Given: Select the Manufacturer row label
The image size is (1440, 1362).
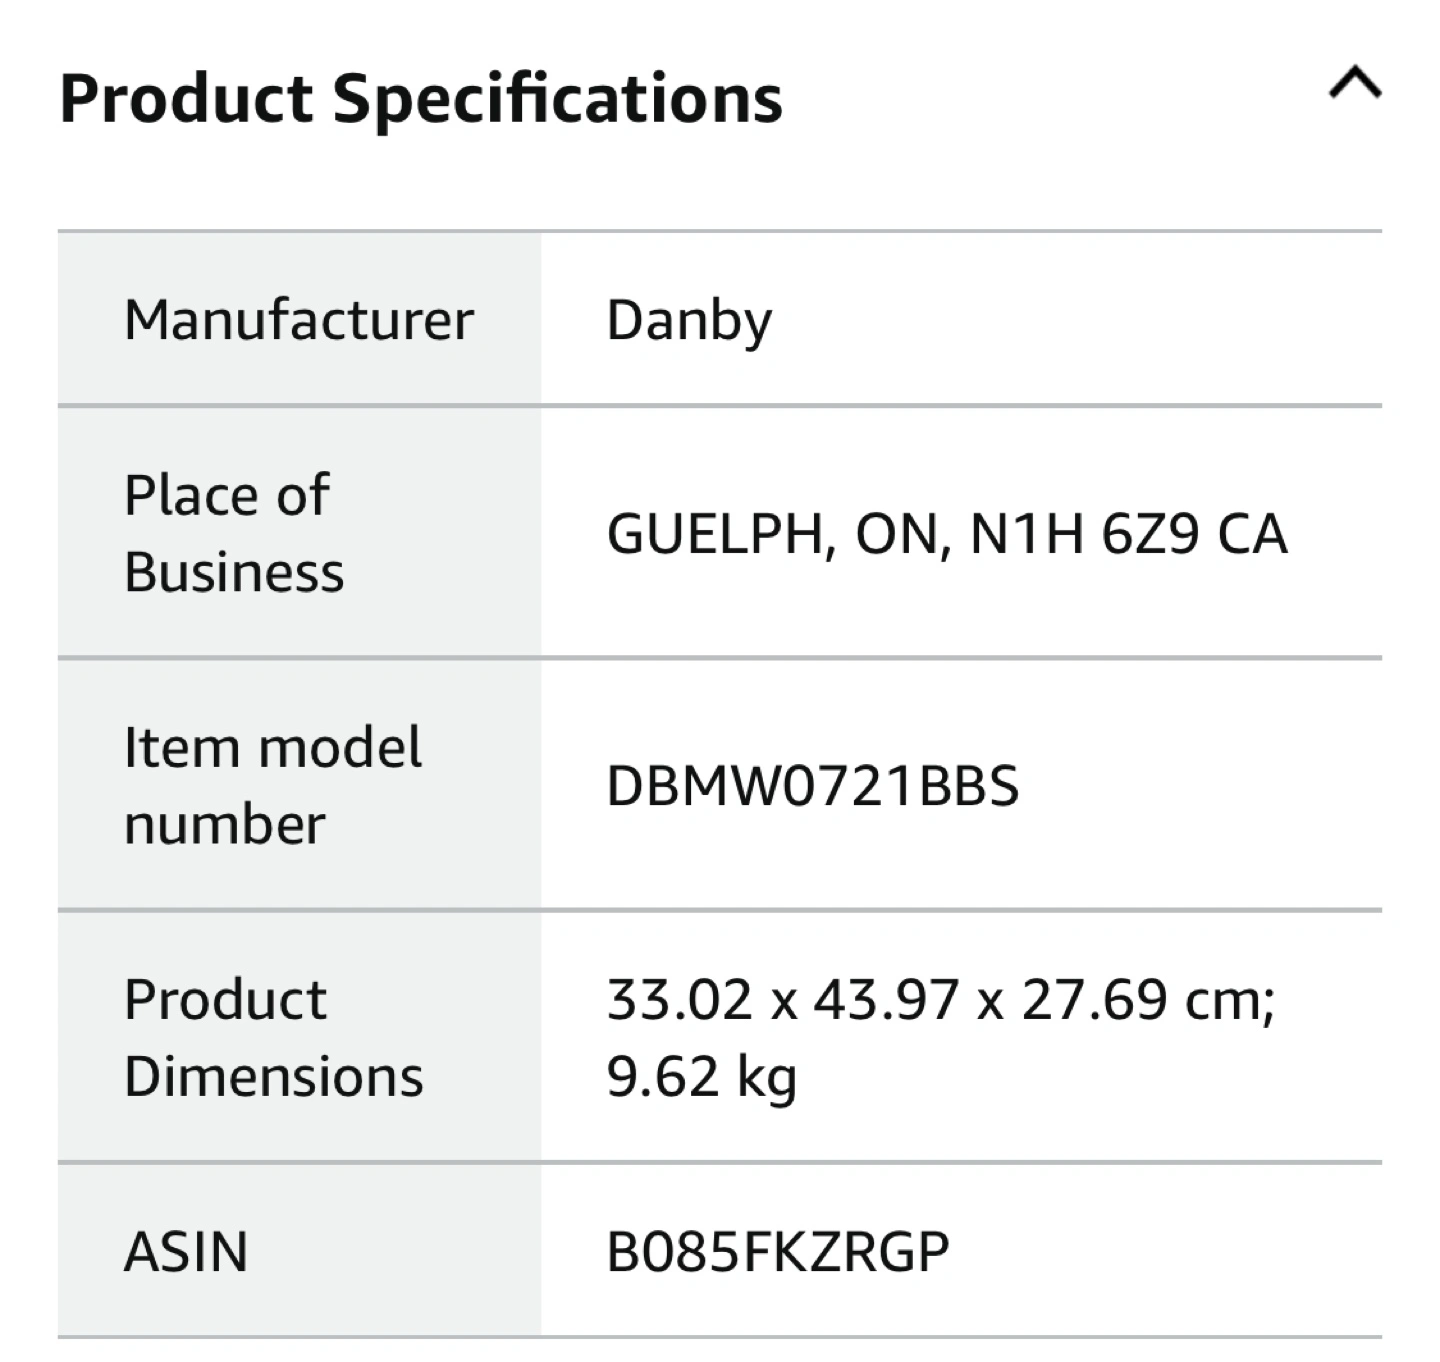Looking at the screenshot, I should (x=298, y=321).
